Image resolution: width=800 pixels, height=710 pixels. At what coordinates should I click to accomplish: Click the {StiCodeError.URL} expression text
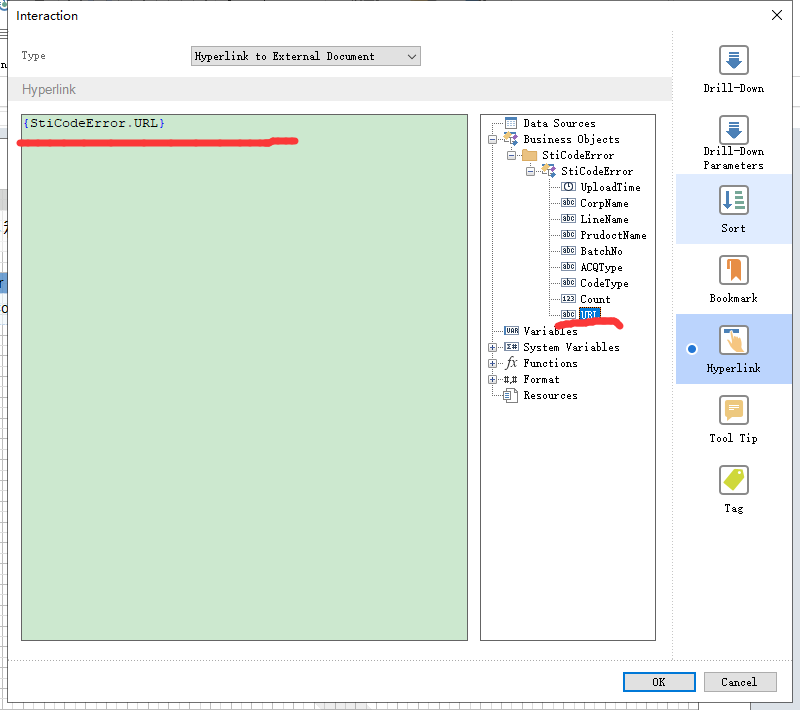point(94,123)
